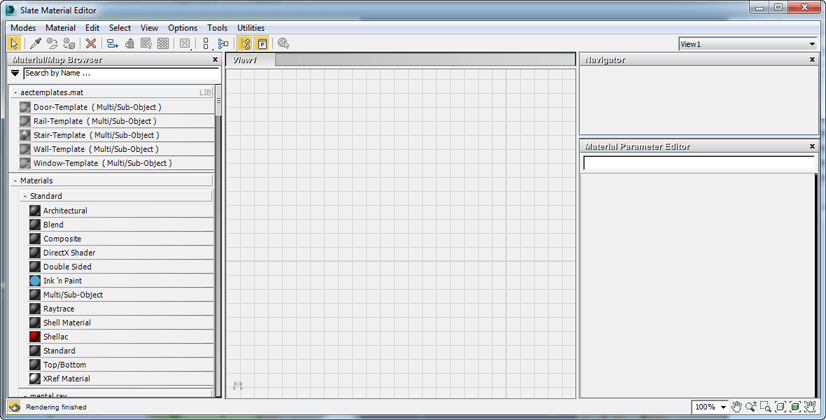The image size is (826, 420).
Task: Select the XRef Material entry
Action: tap(121, 378)
